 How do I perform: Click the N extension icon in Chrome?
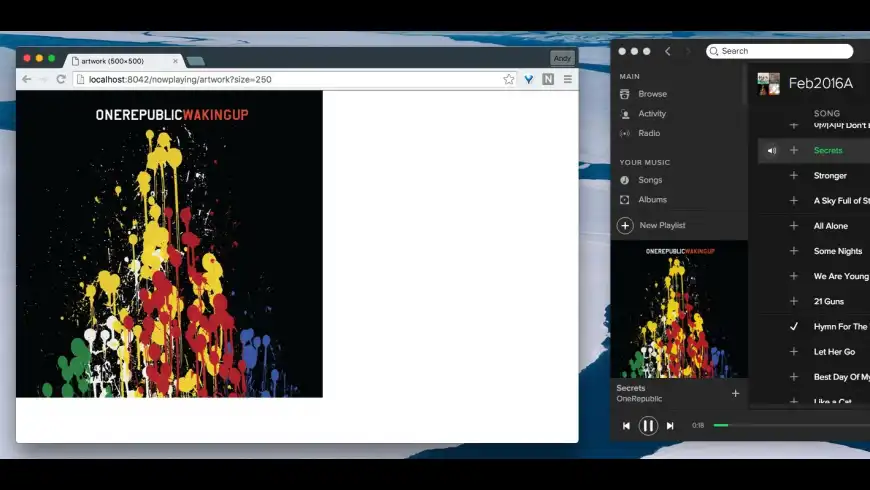(548, 79)
